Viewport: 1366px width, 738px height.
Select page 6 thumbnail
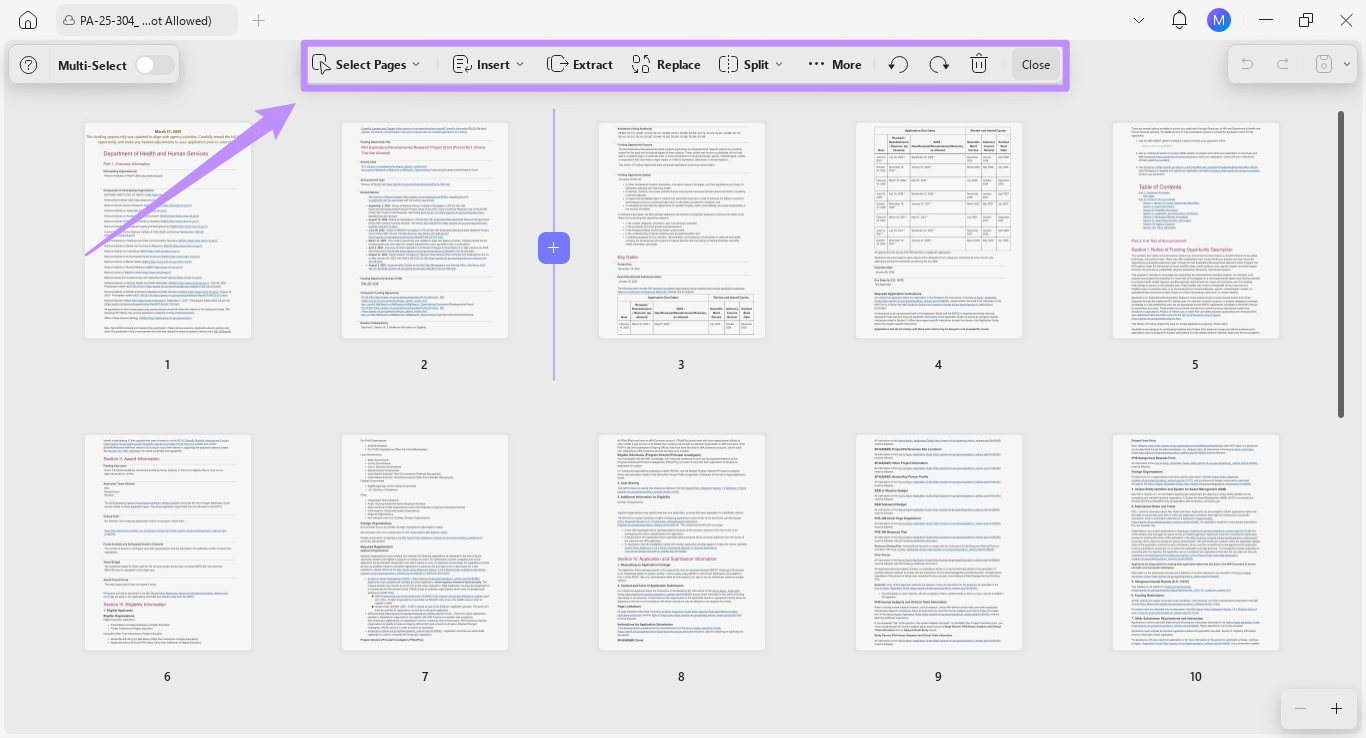click(168, 542)
